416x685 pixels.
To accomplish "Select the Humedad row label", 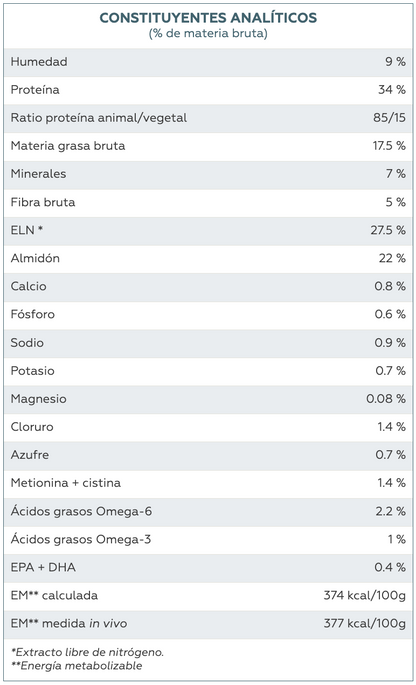I will click(39, 62).
